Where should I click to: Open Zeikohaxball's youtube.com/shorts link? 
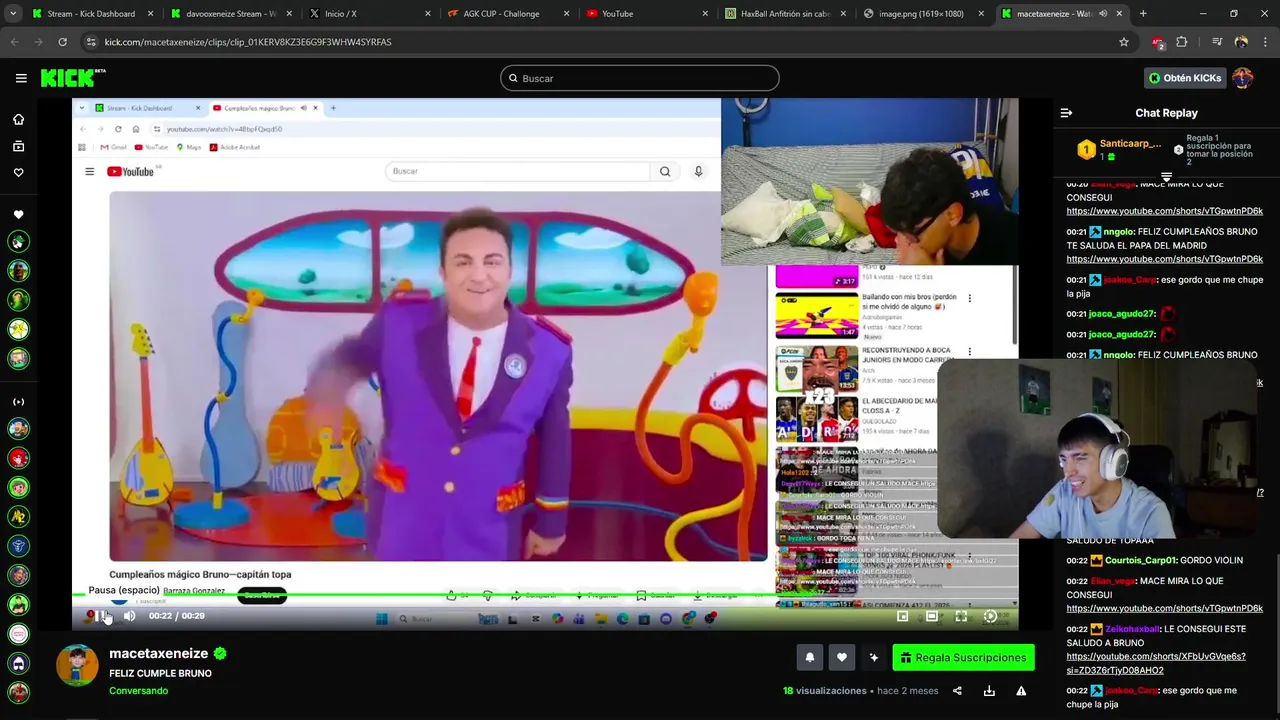(x=1155, y=663)
